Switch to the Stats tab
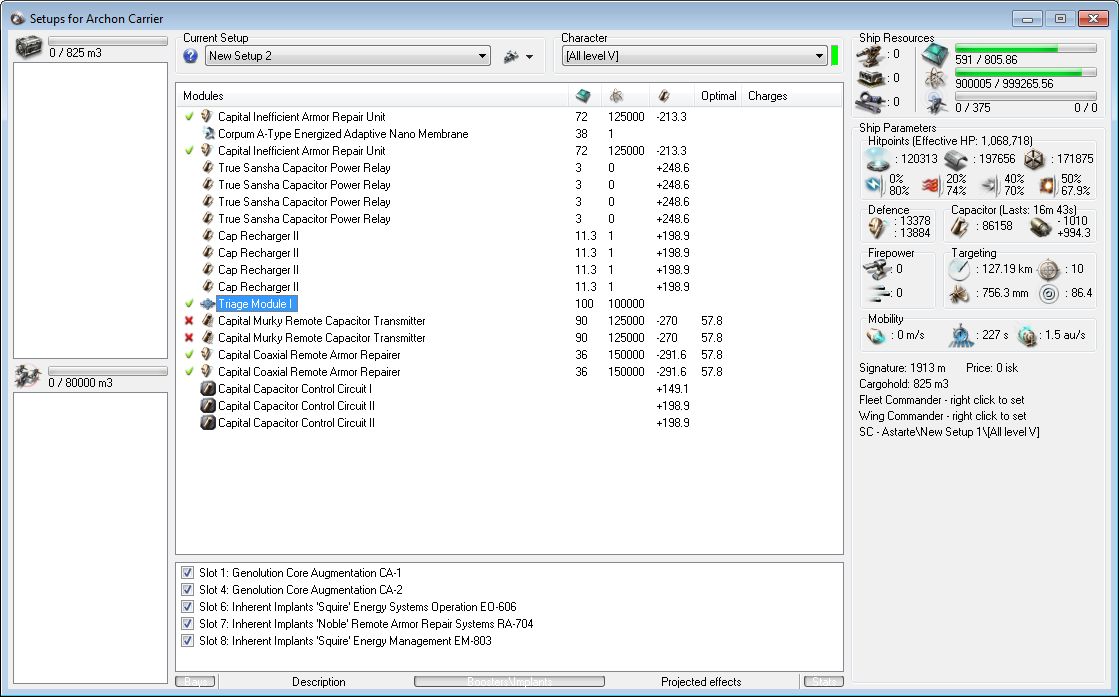The height and width of the screenshot is (697, 1119). pyautogui.click(x=824, y=682)
